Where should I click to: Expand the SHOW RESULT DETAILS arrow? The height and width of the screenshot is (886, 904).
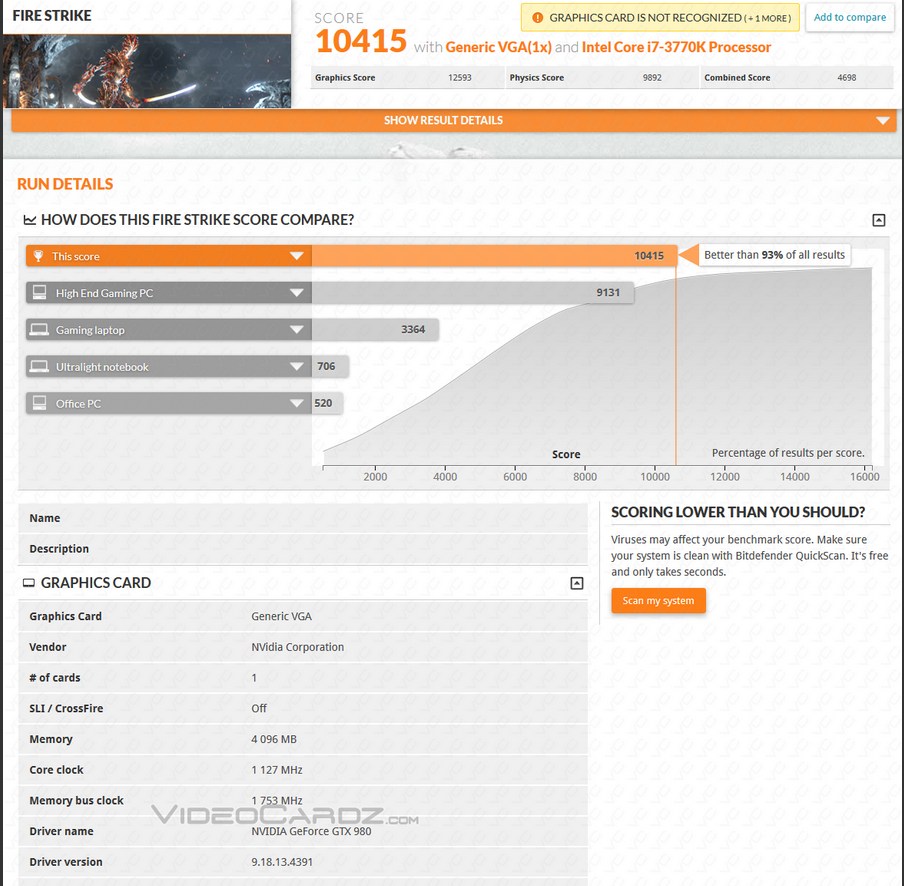[x=882, y=120]
